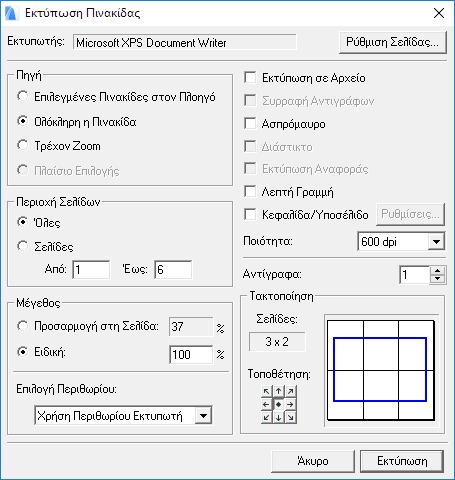This screenshot has width=455, height=480.
Task: Select top-center placement arrow
Action: pos(279,392)
